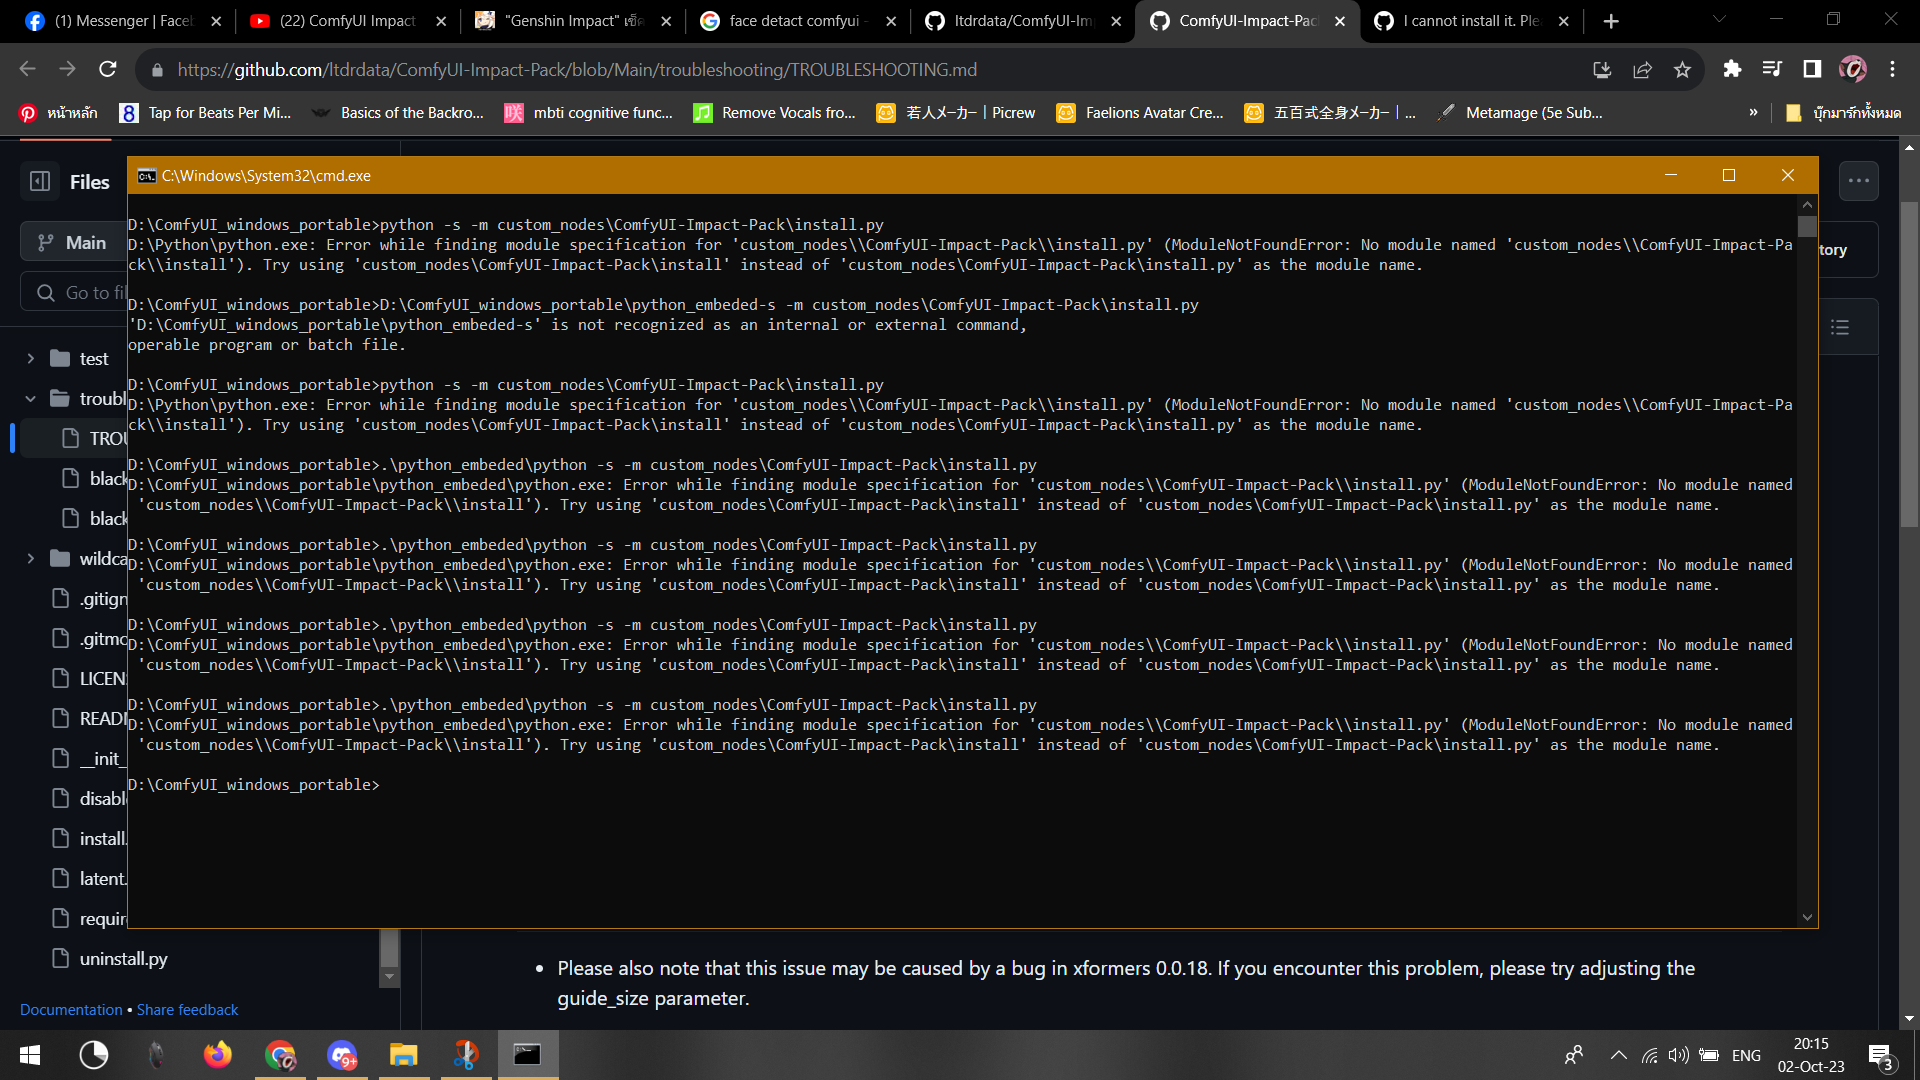Screen dimensions: 1920x1080
Task: Open File Explorer from the taskbar
Action: tap(403, 1055)
